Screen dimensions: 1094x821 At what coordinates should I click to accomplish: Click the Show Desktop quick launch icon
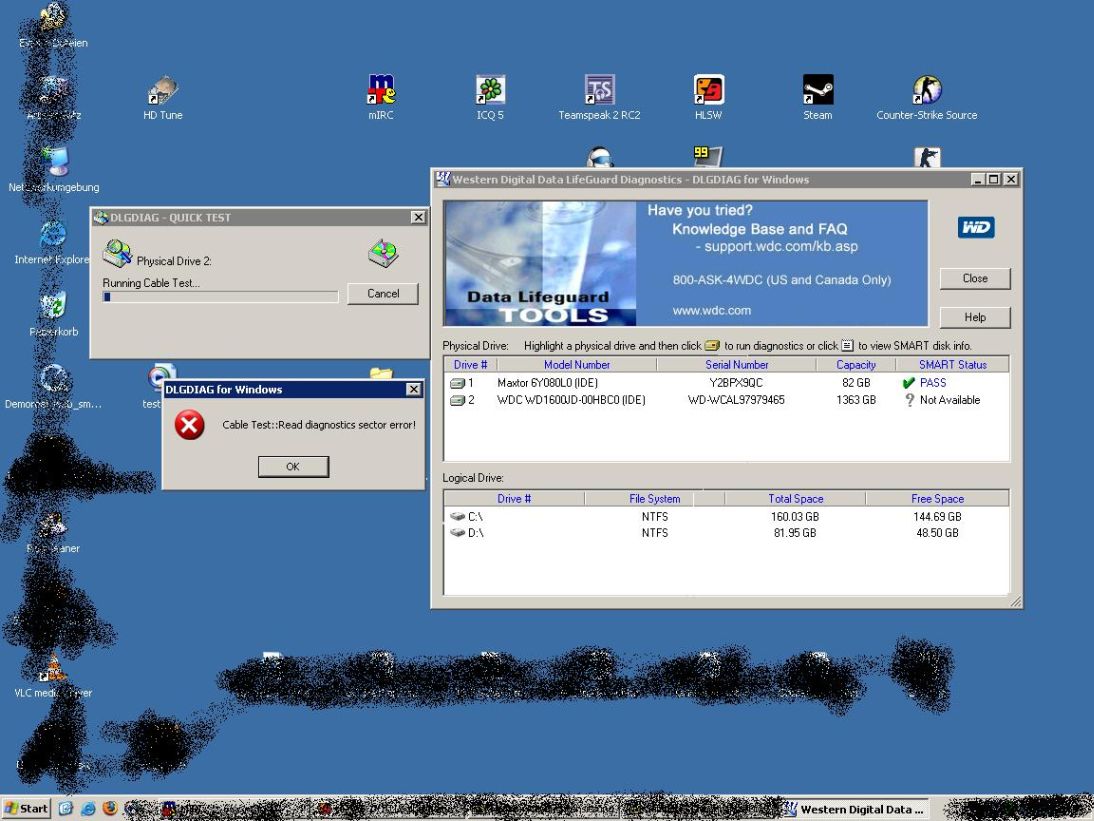[66, 808]
